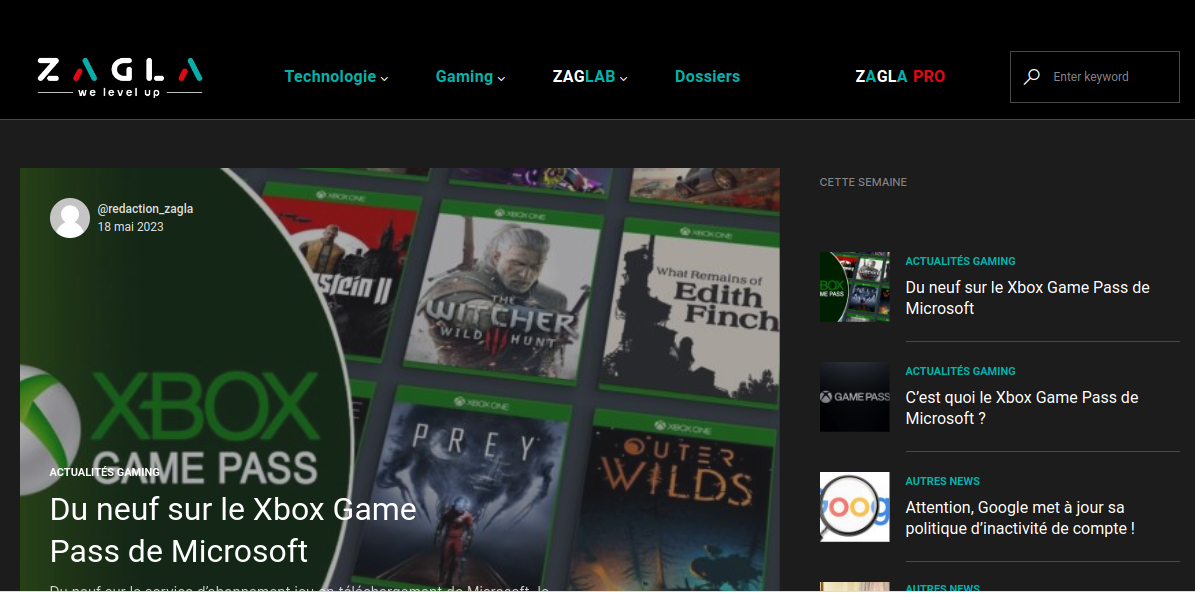Click the black GAME PASS logo thumbnail
The width and height of the screenshot is (1195, 595).
pyautogui.click(x=854, y=397)
